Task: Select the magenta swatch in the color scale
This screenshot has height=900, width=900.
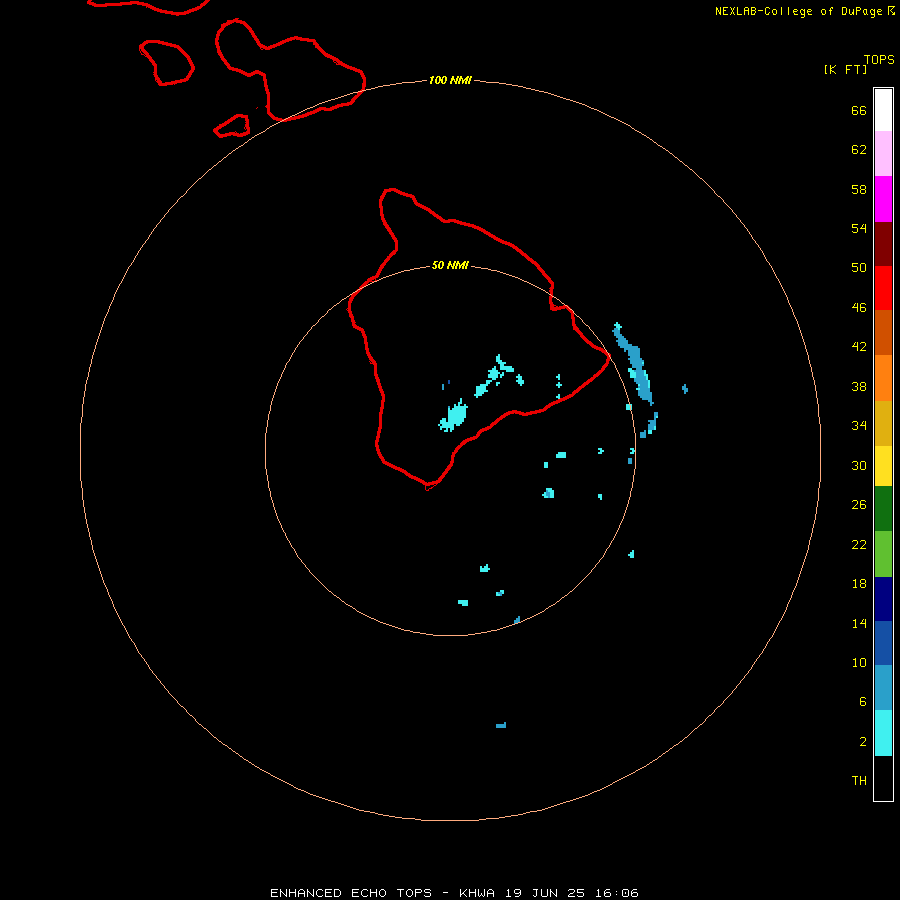Action: click(x=883, y=199)
